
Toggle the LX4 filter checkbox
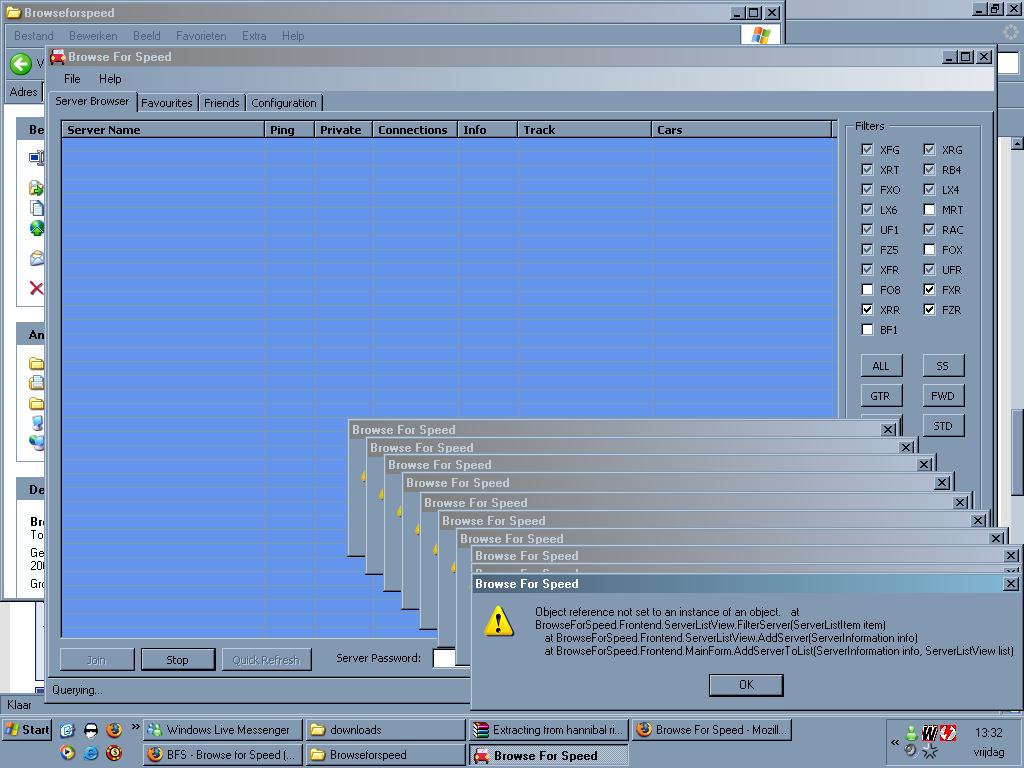(x=929, y=189)
